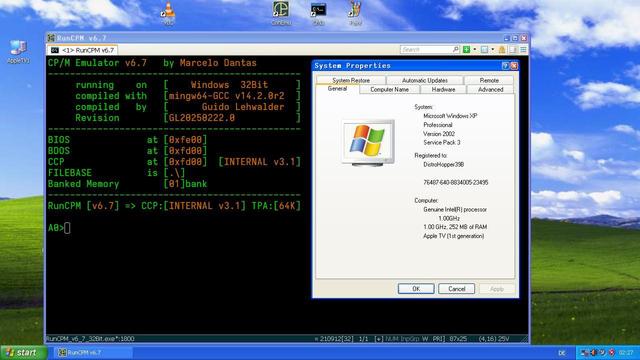Click the [+] status bar indicator
The width and height of the screenshot is (640, 360).
click(x=378, y=339)
